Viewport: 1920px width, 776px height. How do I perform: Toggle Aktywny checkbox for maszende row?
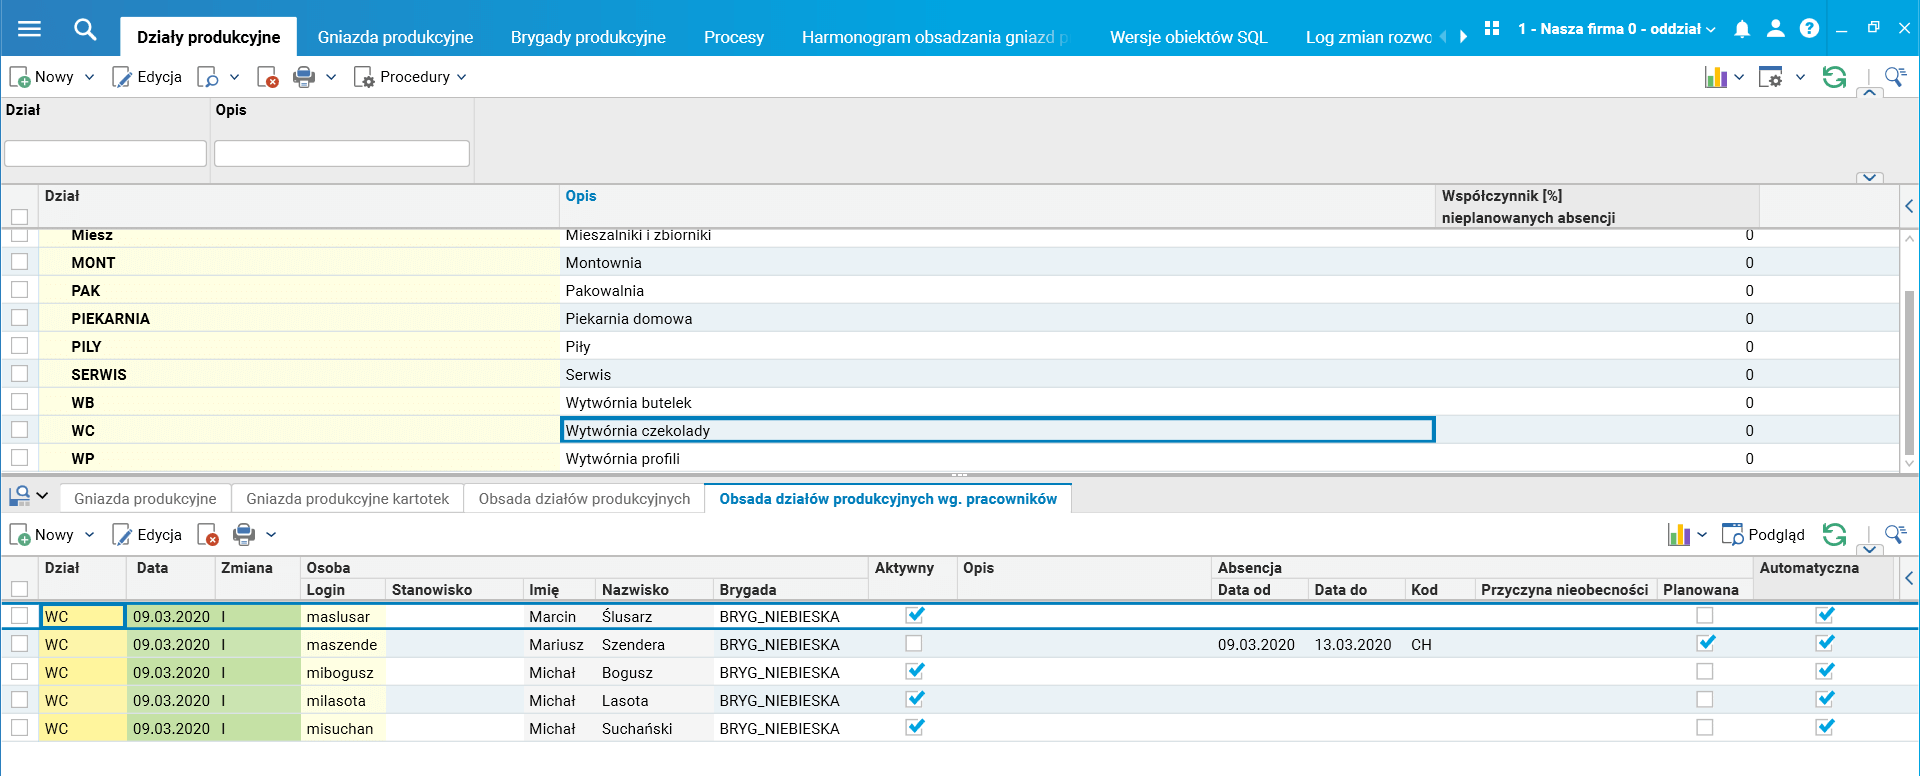click(x=914, y=644)
